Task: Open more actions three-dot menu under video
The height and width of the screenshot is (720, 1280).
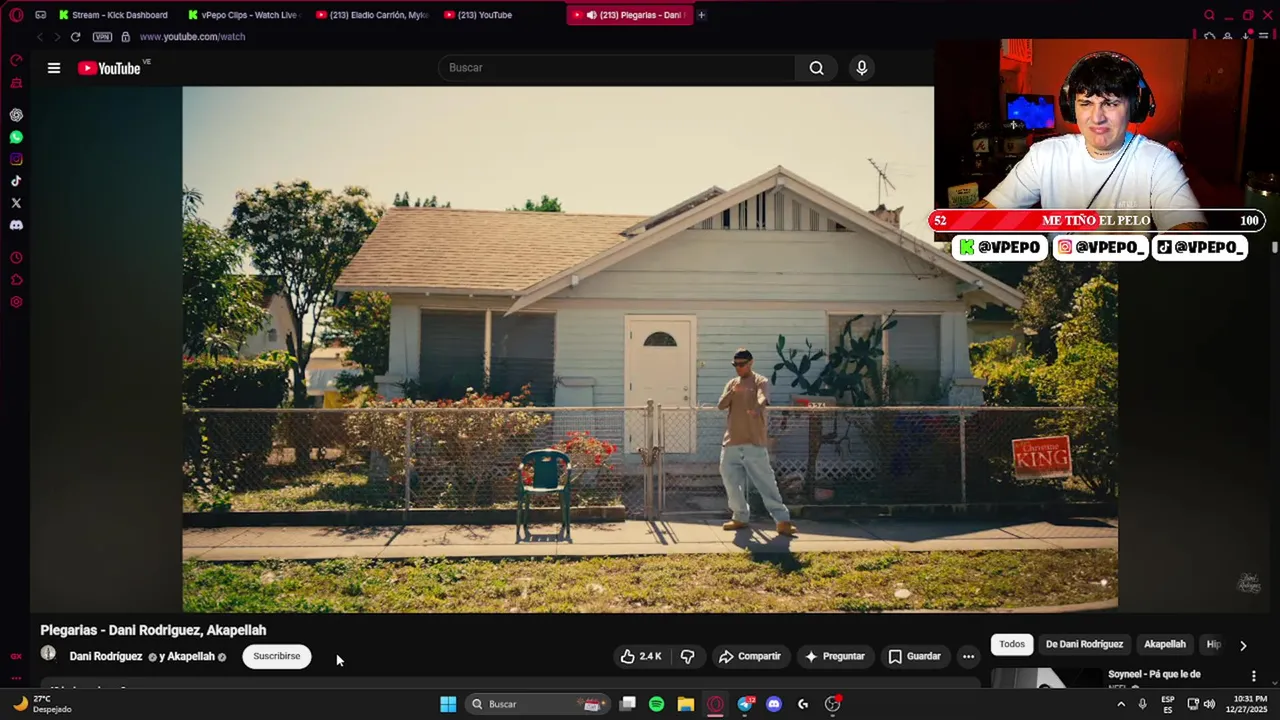Action: [968, 656]
